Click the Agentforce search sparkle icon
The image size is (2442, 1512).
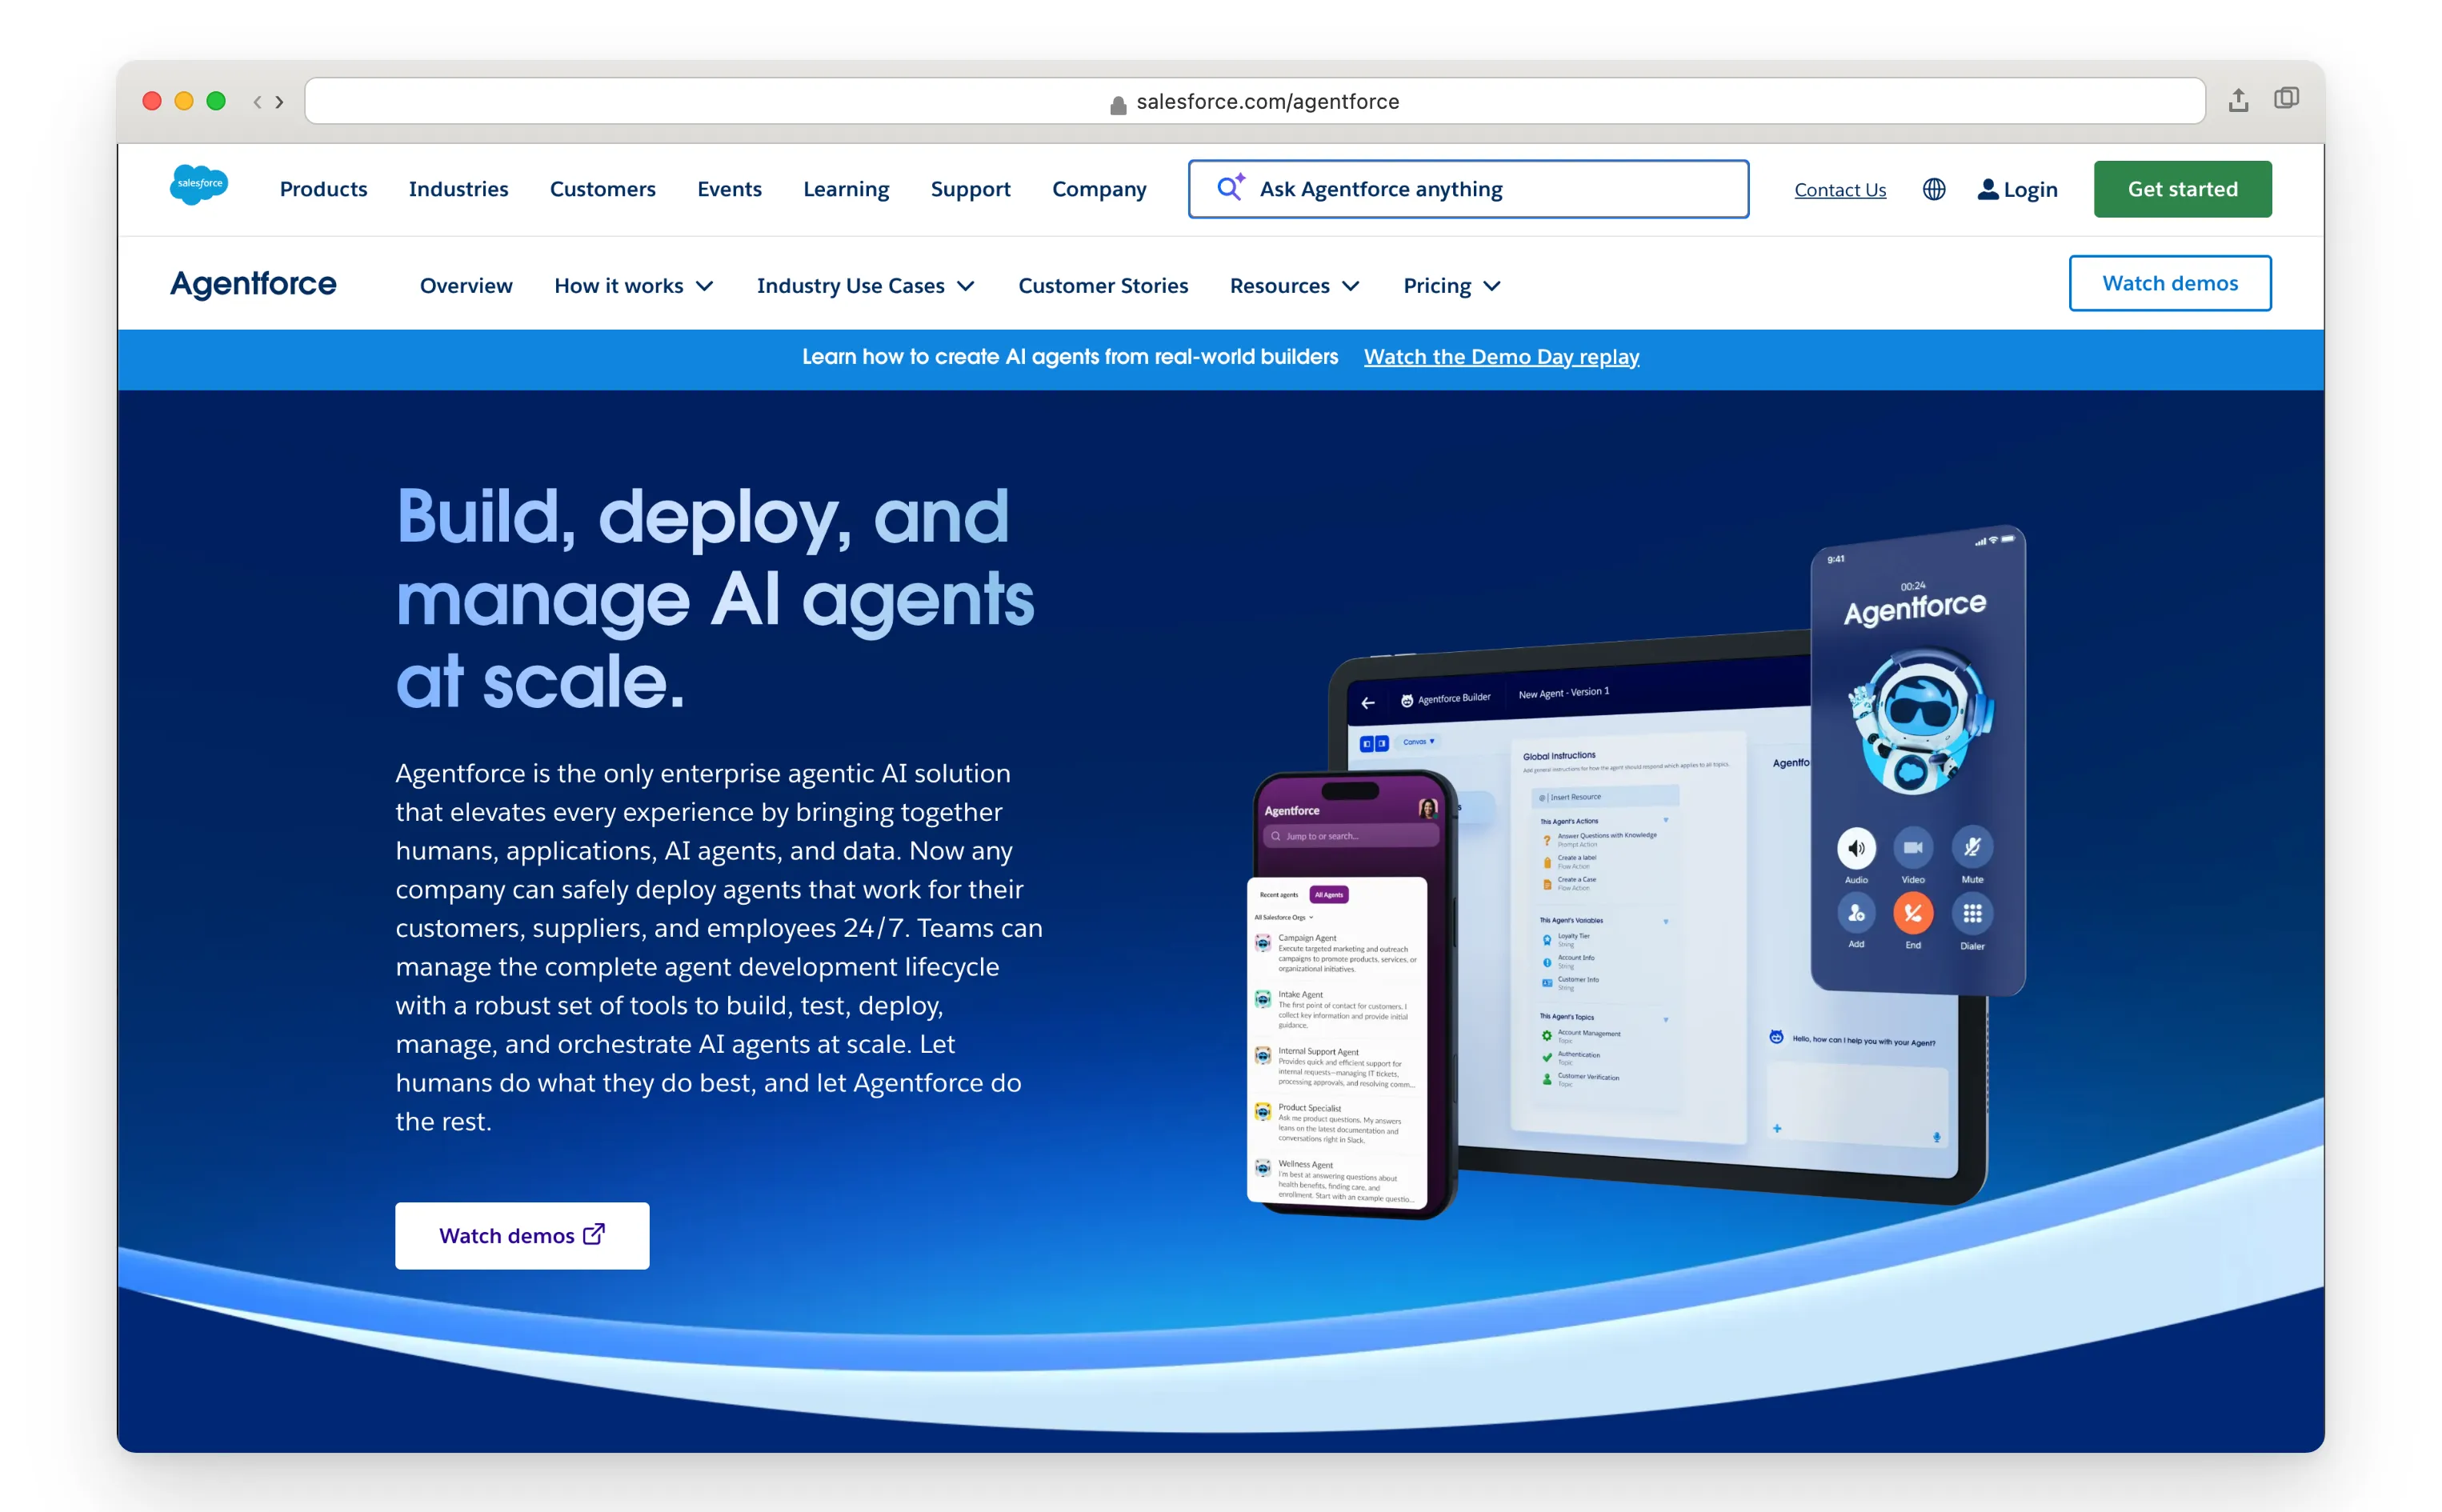[x=1230, y=187]
